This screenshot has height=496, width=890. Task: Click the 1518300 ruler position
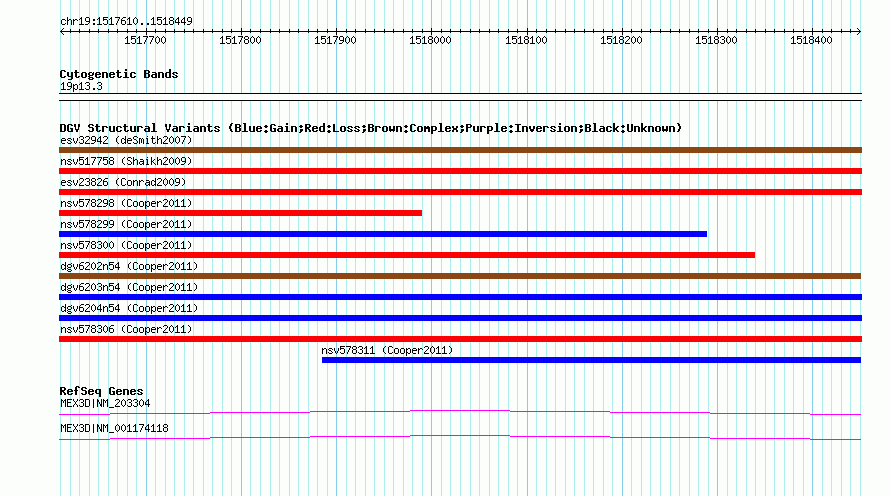716,40
